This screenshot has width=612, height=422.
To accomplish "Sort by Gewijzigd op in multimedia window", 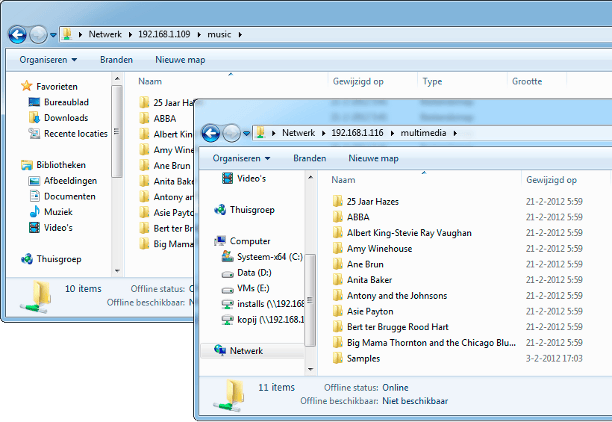I will [551, 180].
